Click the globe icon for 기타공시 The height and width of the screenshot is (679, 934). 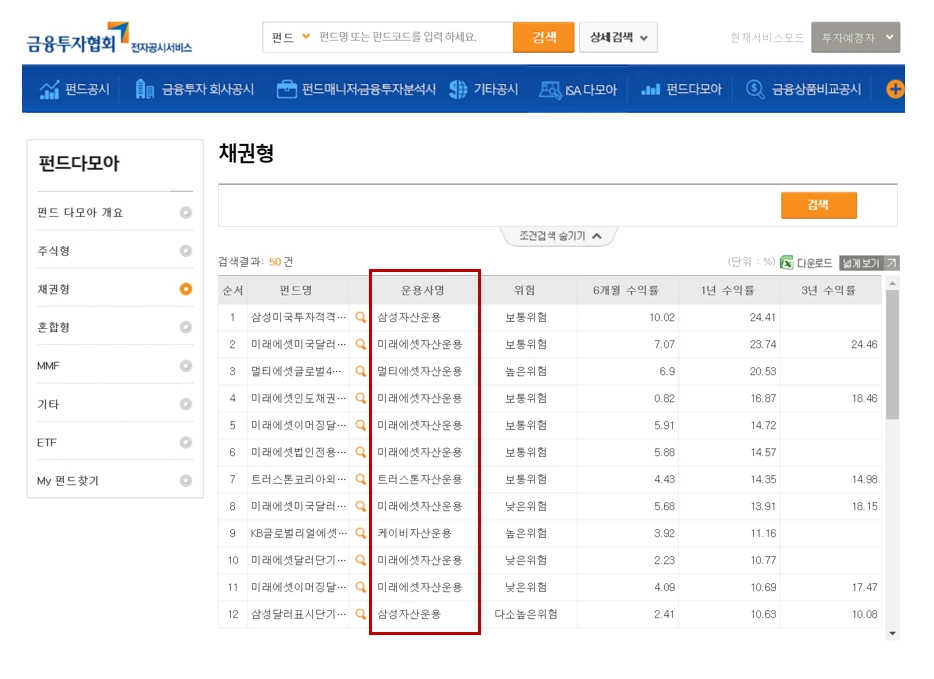pyautogui.click(x=458, y=89)
